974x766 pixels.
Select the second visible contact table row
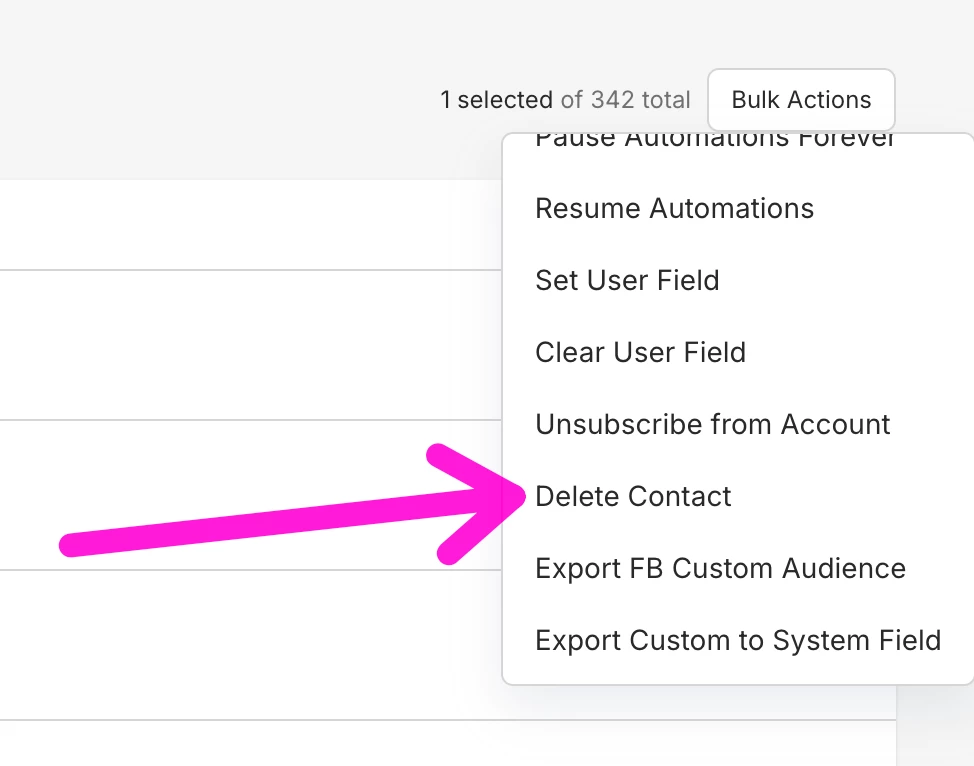pos(250,345)
